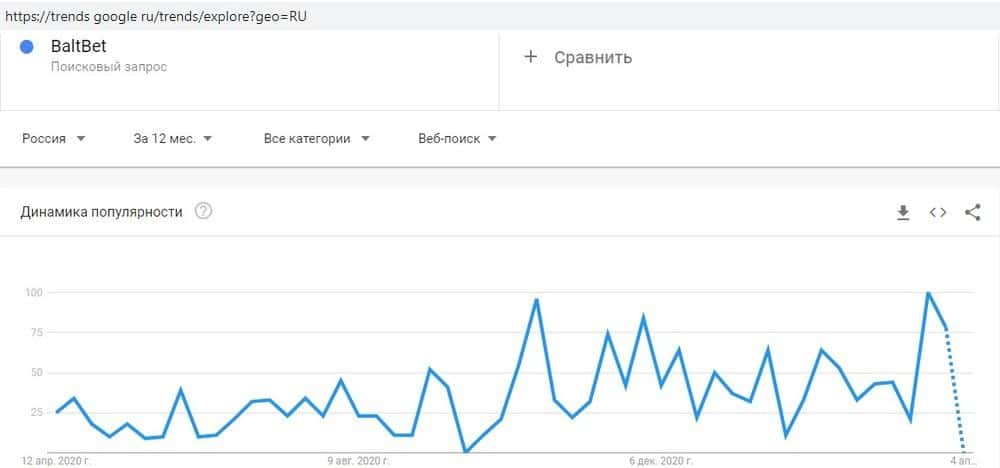
Task: Select the BaltBet search term
Action: [x=78, y=46]
